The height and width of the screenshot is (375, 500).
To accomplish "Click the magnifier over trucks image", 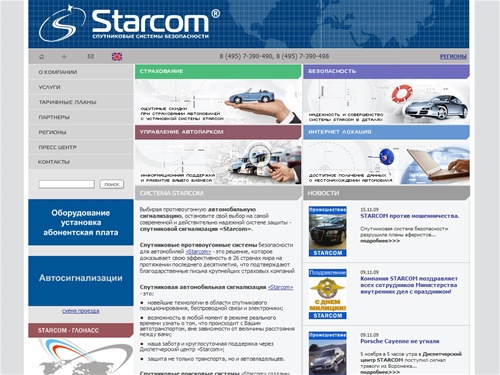I will [218, 162].
